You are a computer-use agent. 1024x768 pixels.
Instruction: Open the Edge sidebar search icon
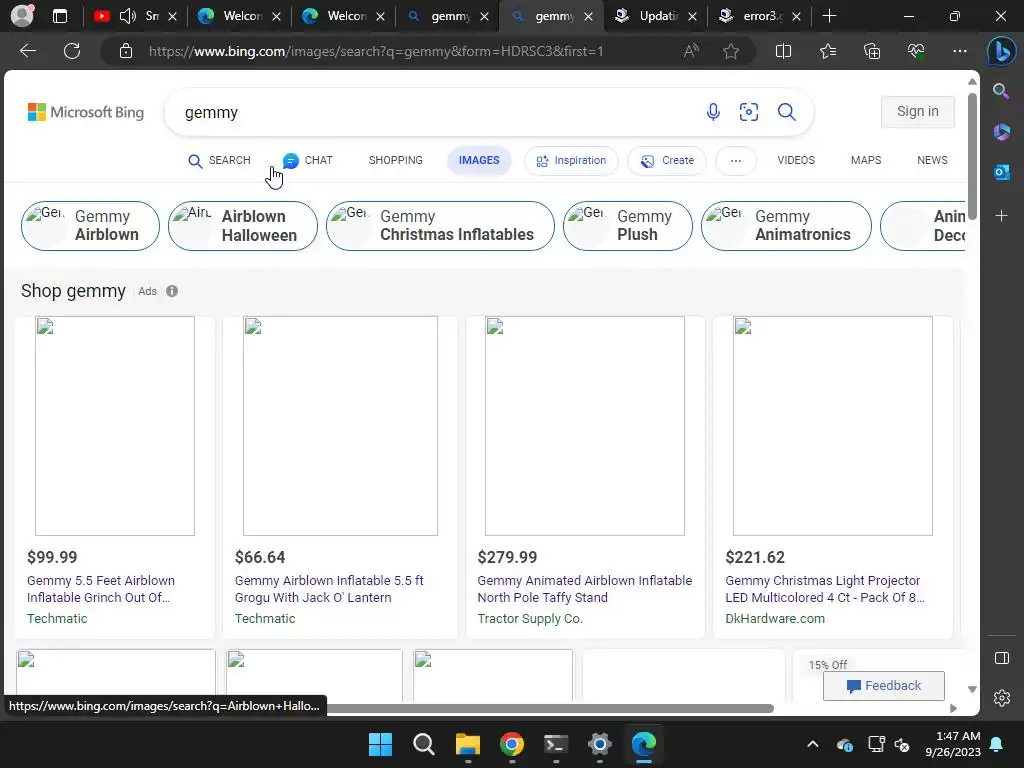(1001, 91)
